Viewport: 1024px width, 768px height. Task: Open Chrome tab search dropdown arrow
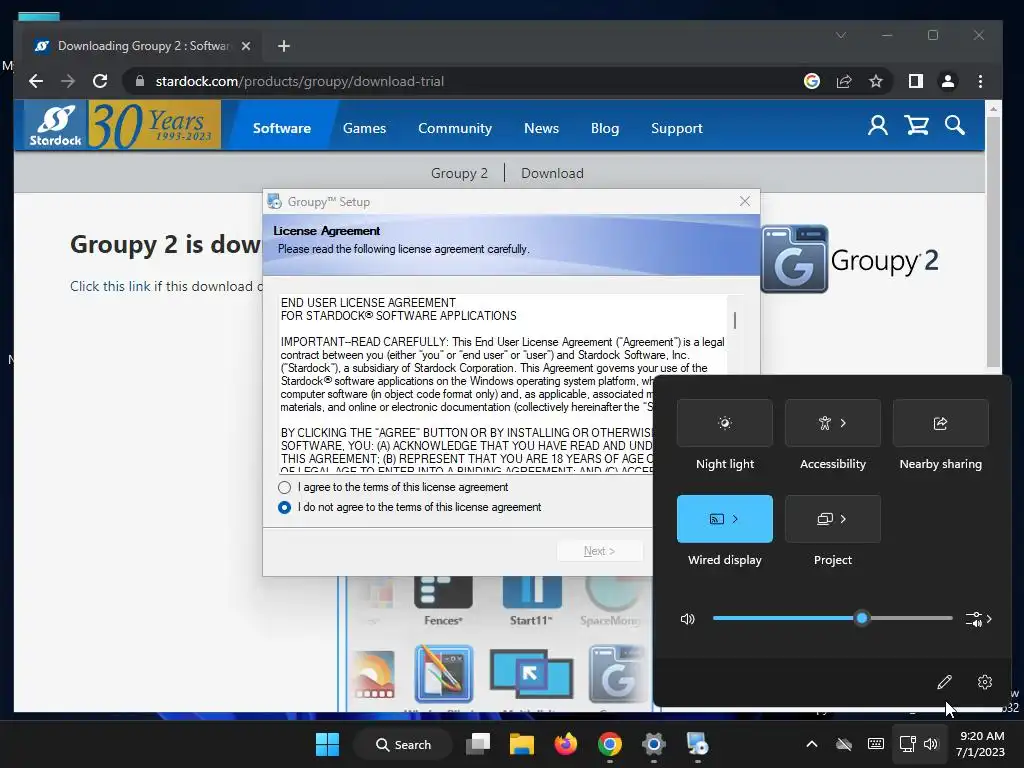pos(841,35)
